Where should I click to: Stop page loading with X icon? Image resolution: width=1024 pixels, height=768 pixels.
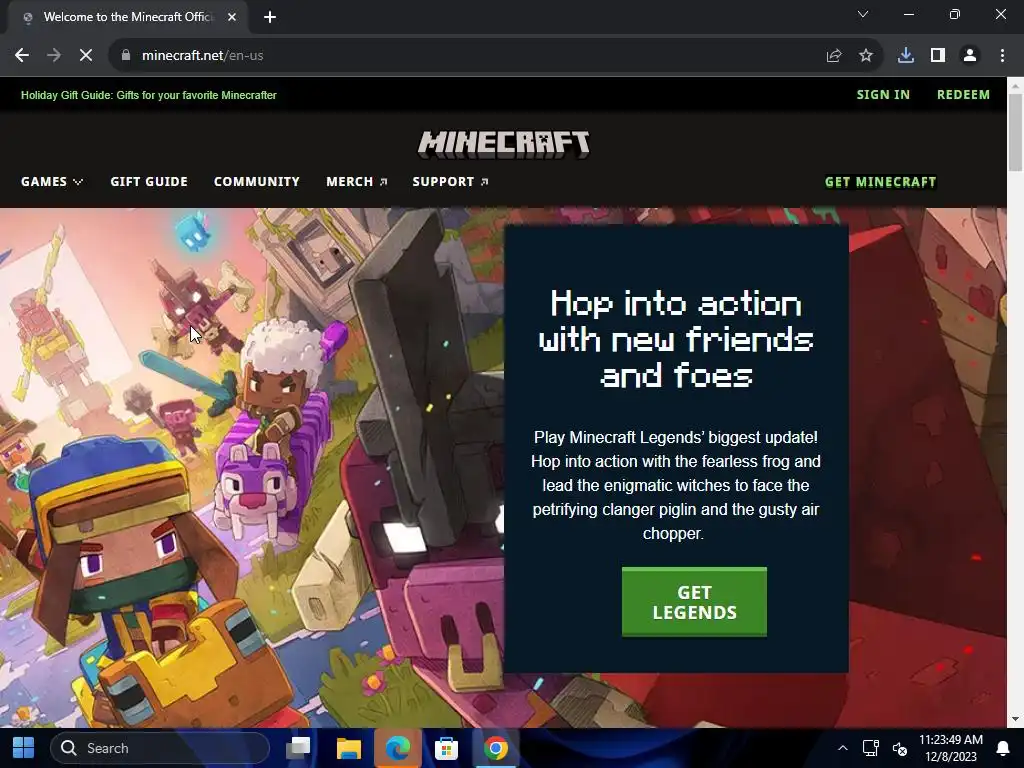pyautogui.click(x=86, y=56)
